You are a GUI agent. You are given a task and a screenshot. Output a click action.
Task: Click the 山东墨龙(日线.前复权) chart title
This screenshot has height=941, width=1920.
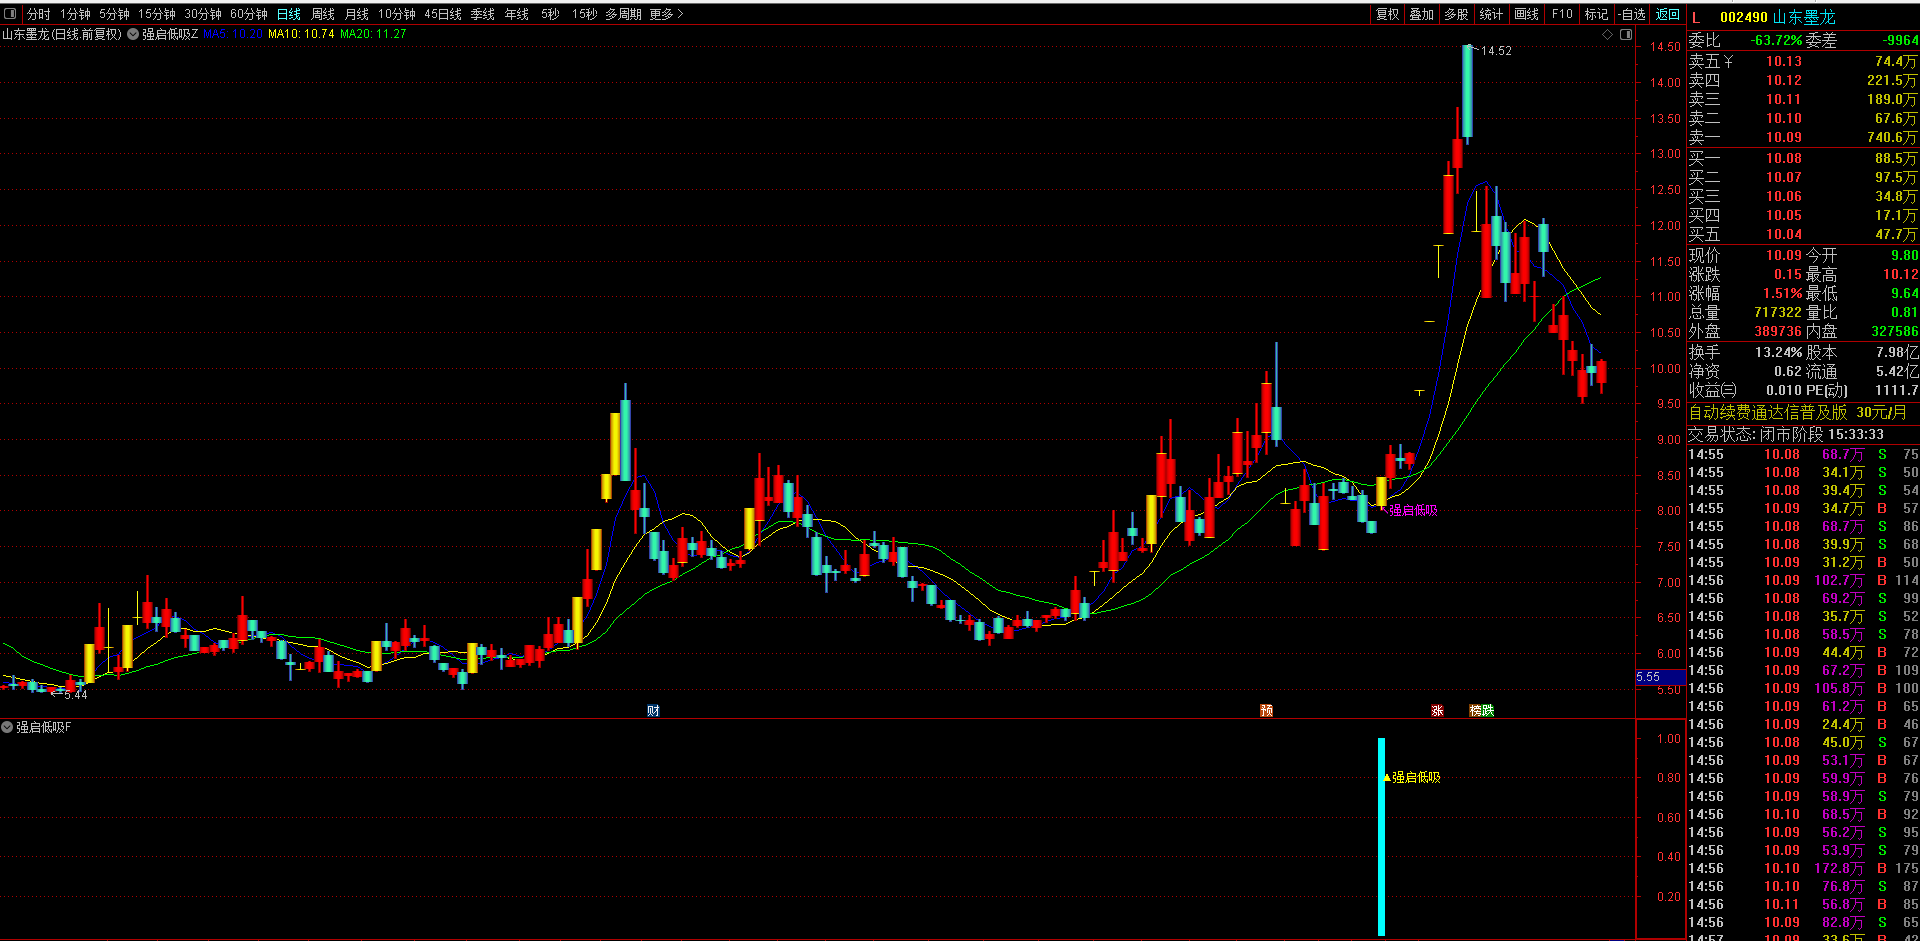62,34
